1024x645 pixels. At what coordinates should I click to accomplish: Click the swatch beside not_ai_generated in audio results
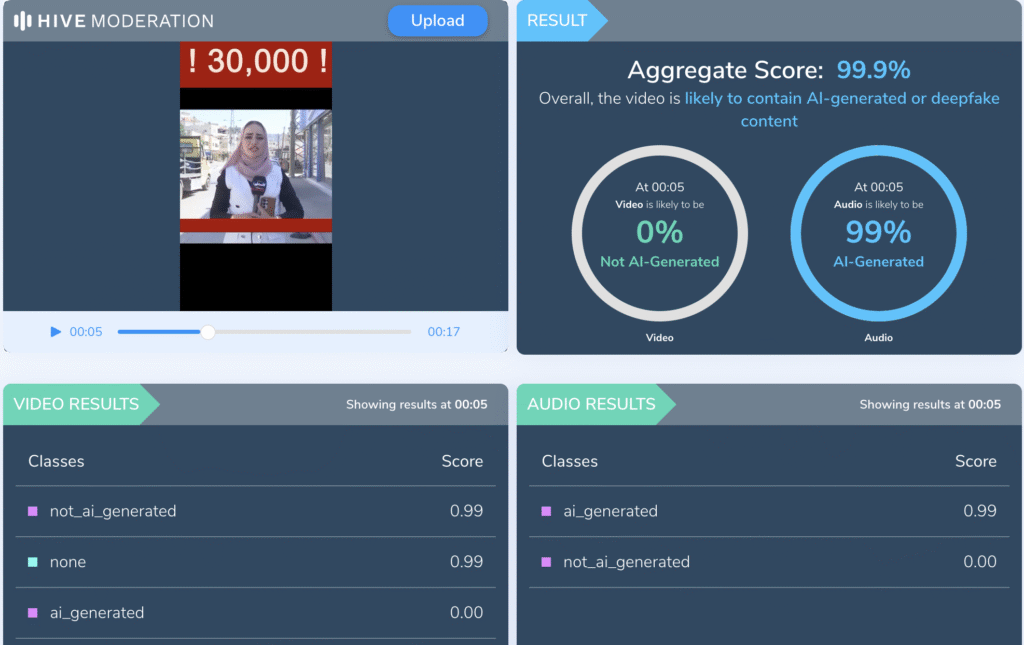click(x=546, y=562)
